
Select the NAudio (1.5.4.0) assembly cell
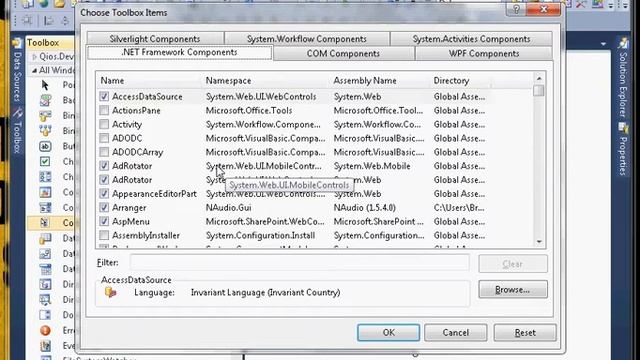[x=364, y=207]
